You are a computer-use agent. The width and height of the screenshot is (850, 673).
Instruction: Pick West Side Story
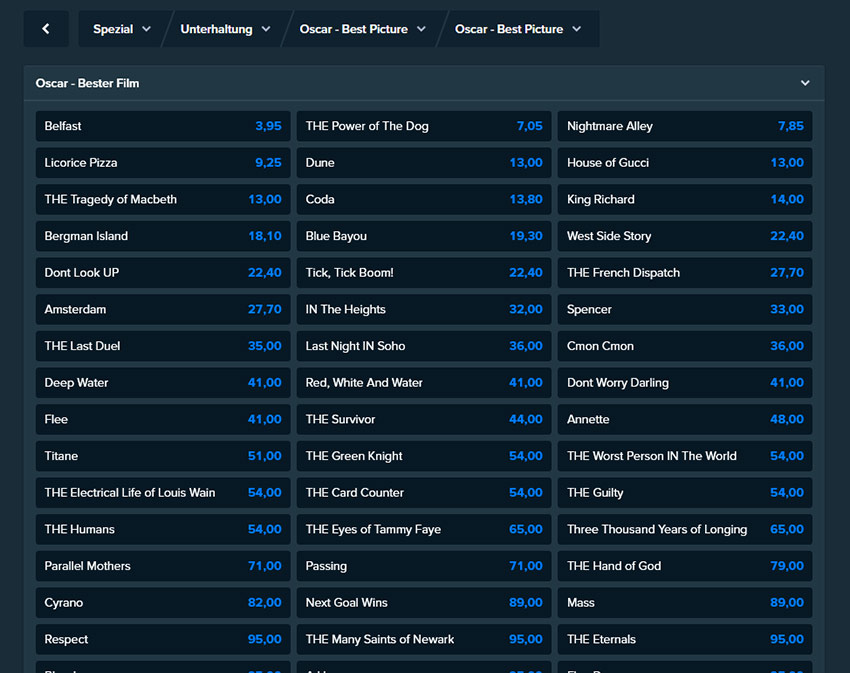coord(685,236)
